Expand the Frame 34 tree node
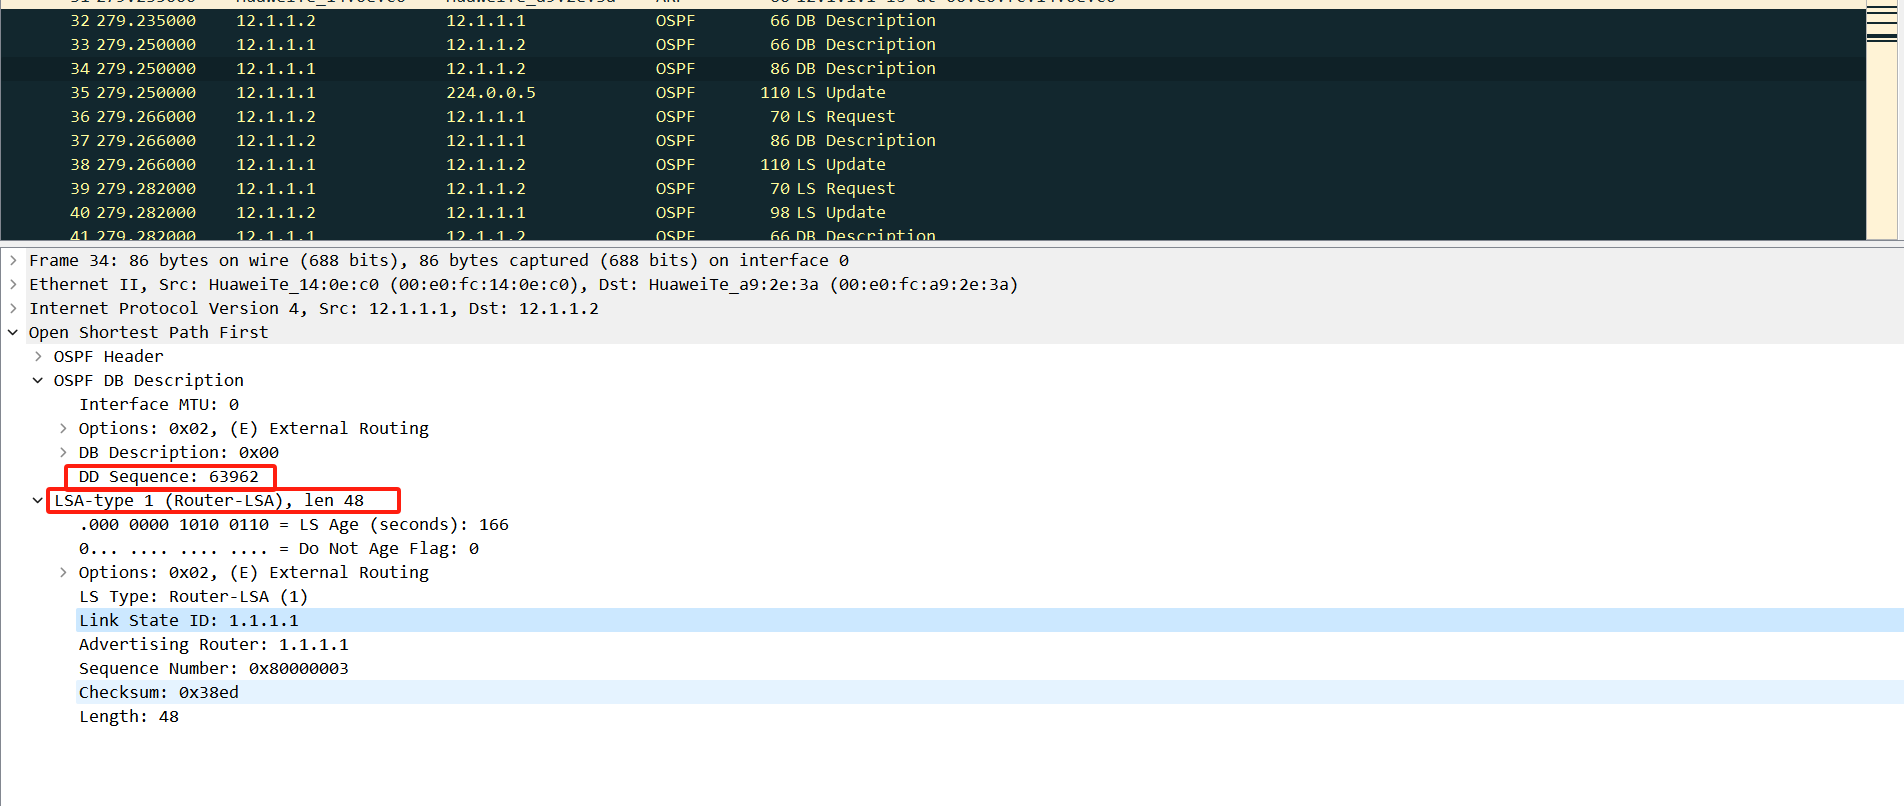This screenshot has width=1904, height=806. (x=13, y=260)
